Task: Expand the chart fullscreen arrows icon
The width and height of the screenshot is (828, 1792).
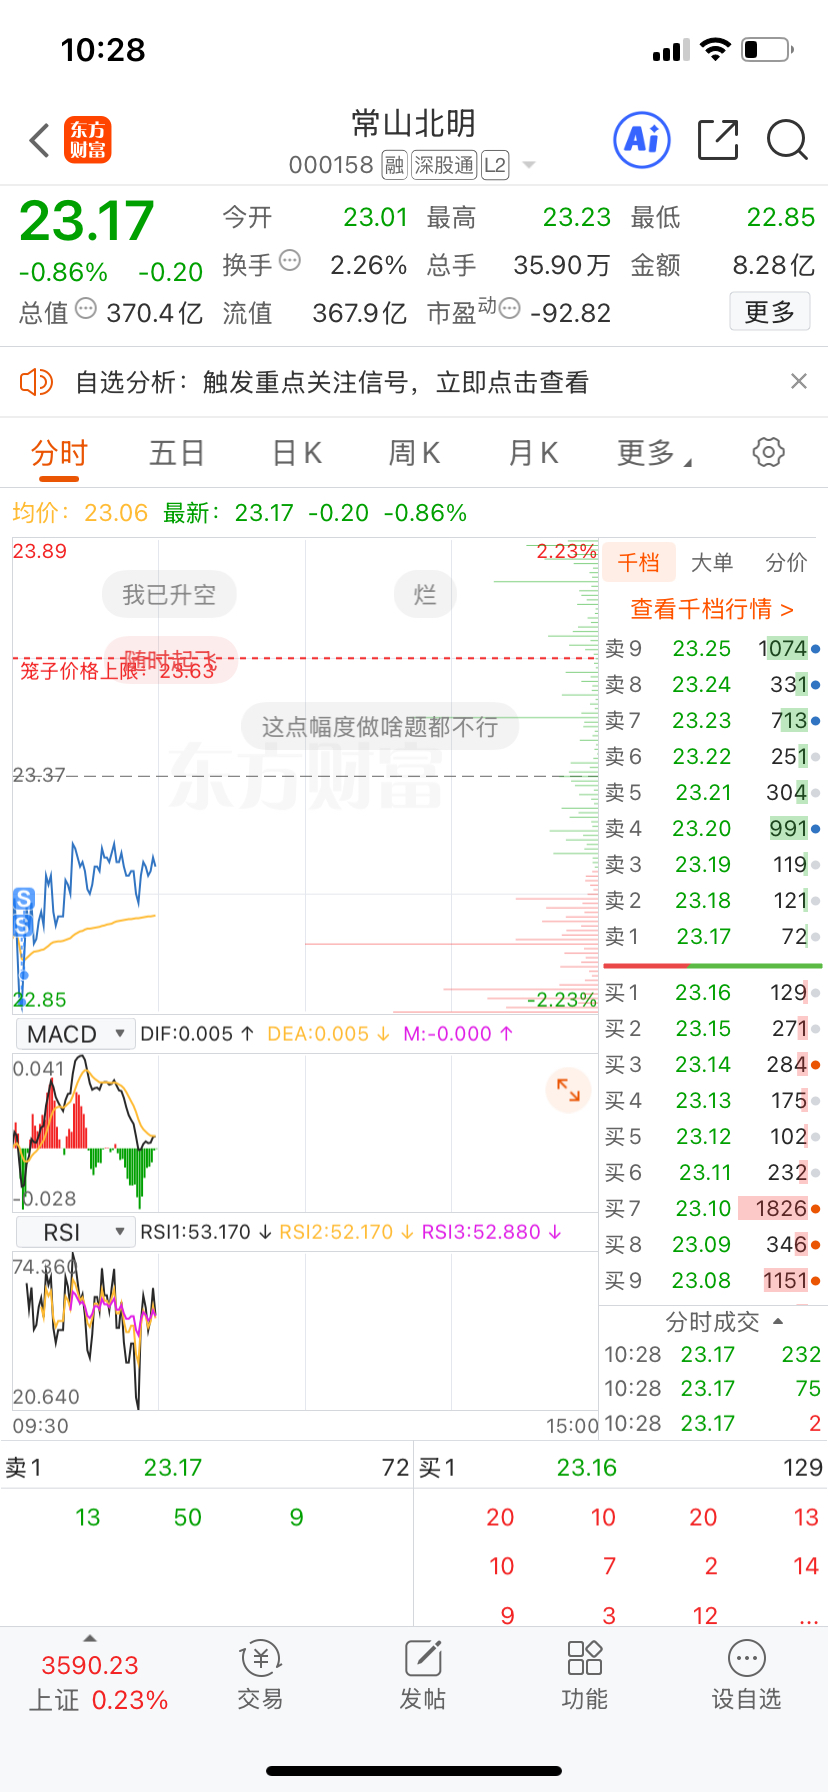Action: coord(568,1090)
